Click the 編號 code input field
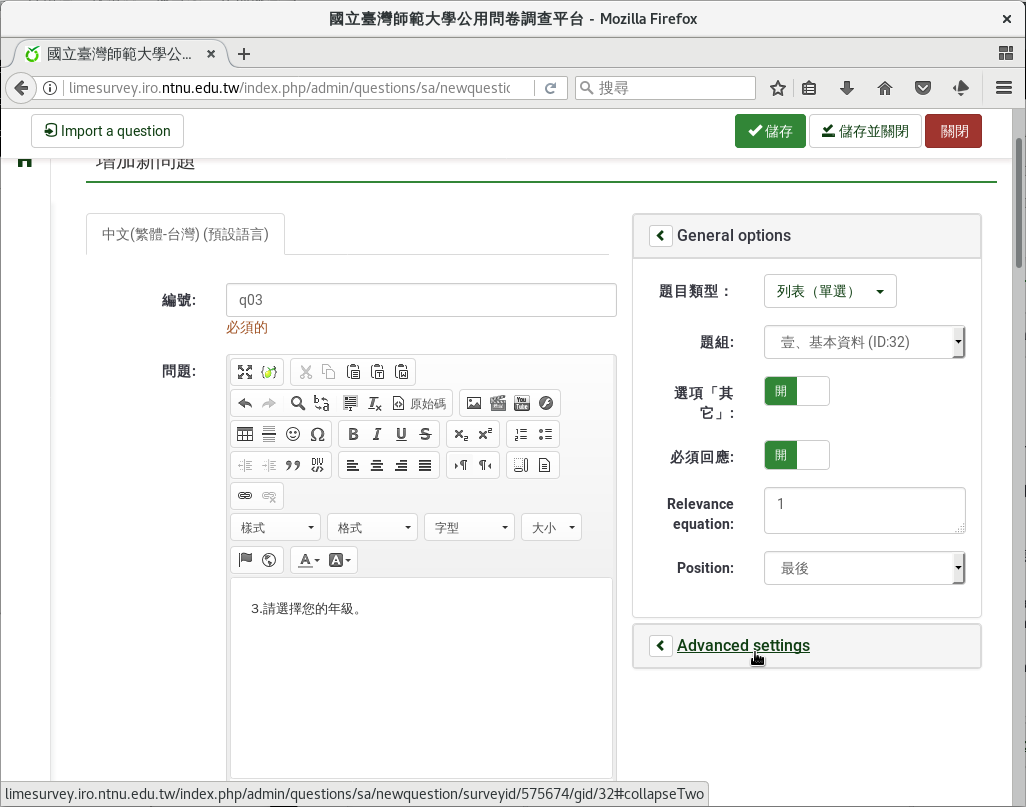This screenshot has width=1026, height=807. point(421,300)
